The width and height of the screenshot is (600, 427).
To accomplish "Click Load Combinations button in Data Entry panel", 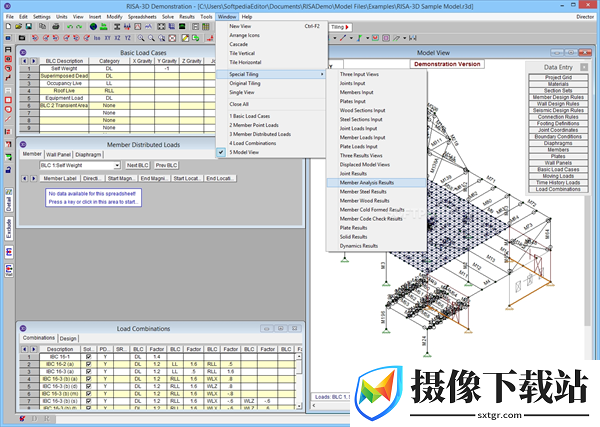I will click(x=558, y=189).
